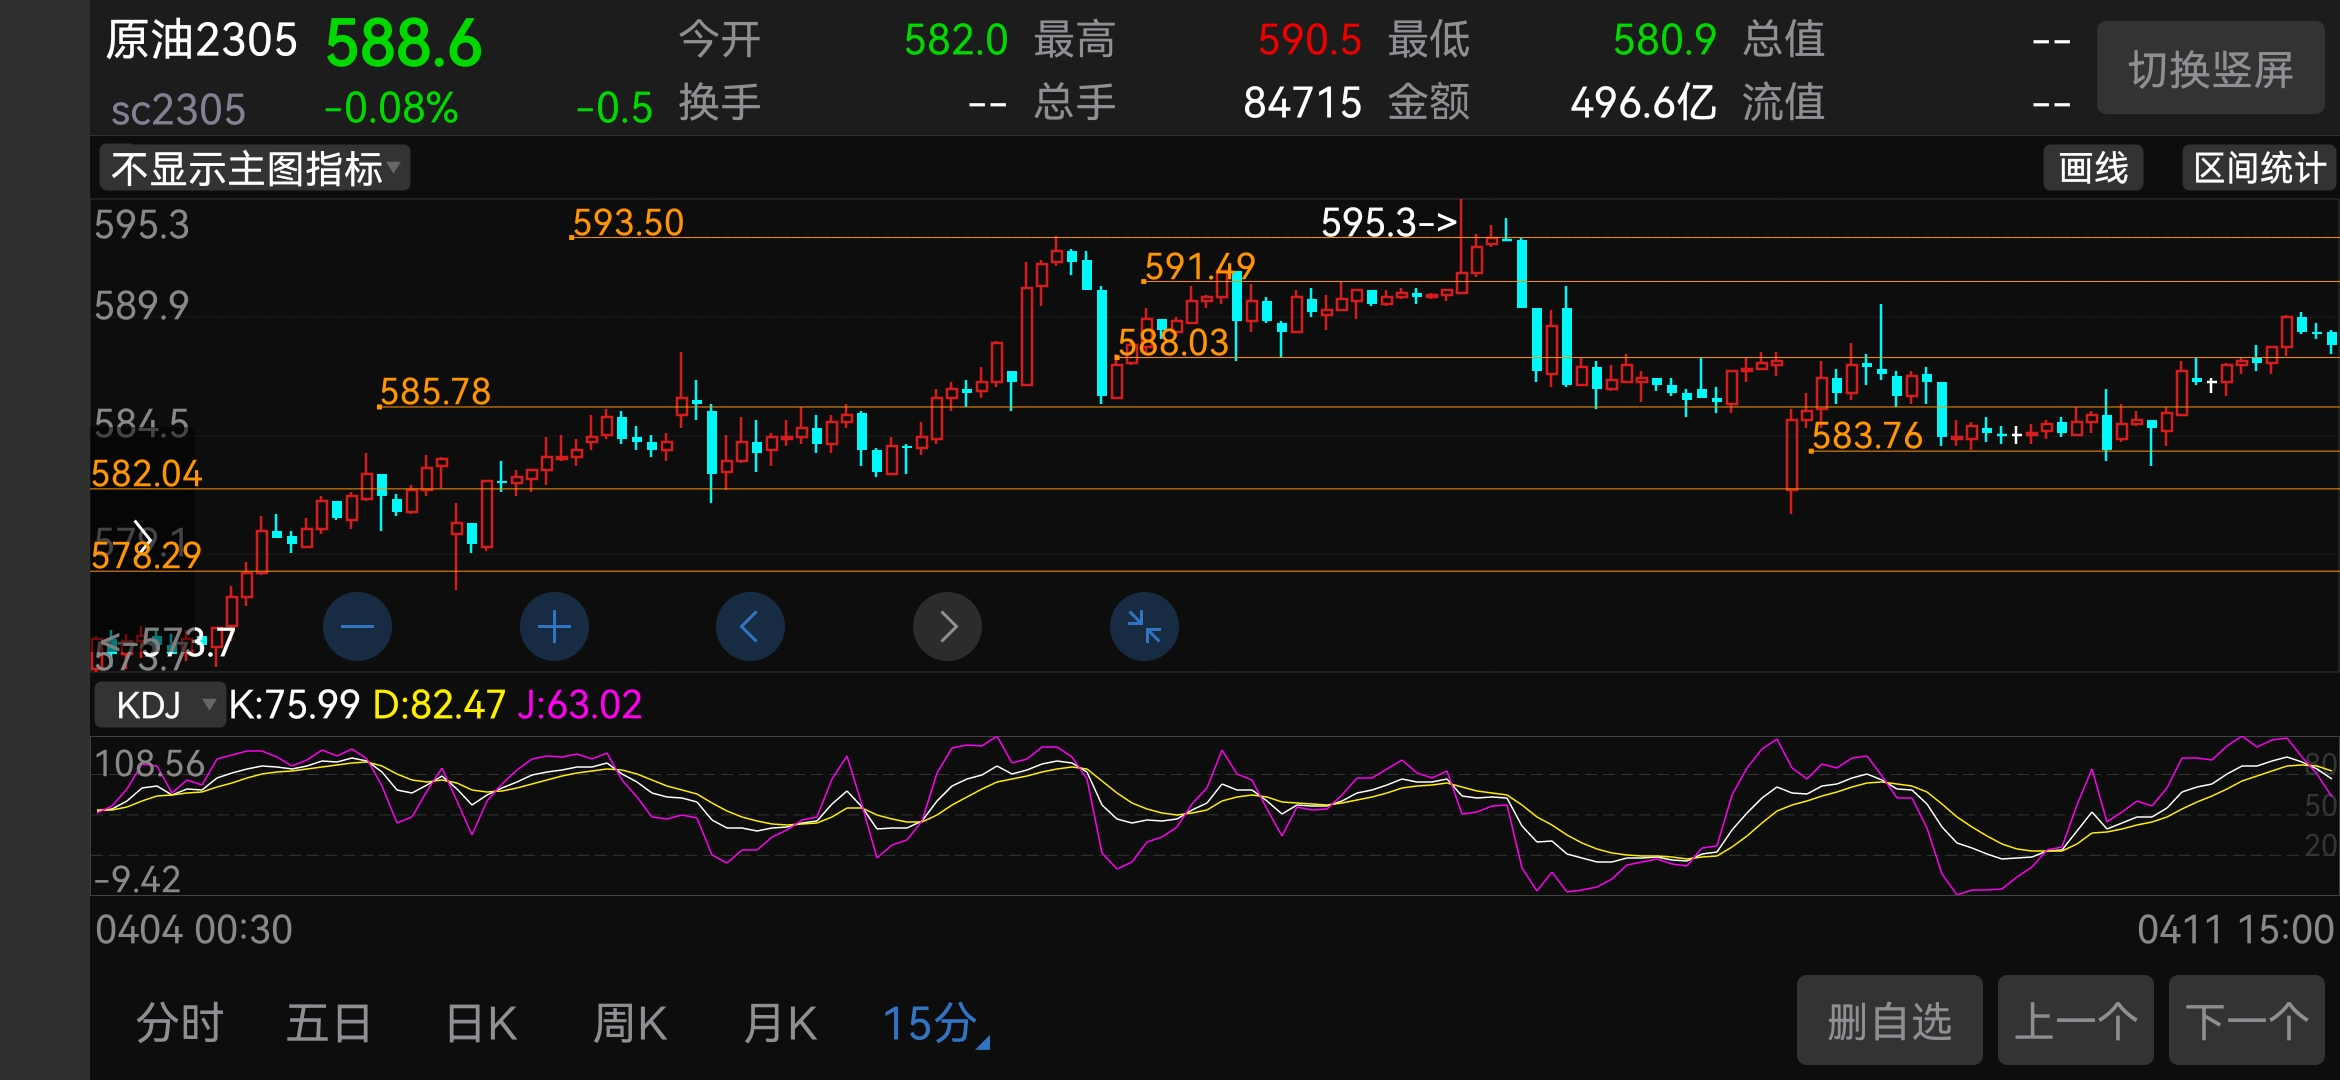Zoom in chart with plus button

click(x=554, y=627)
